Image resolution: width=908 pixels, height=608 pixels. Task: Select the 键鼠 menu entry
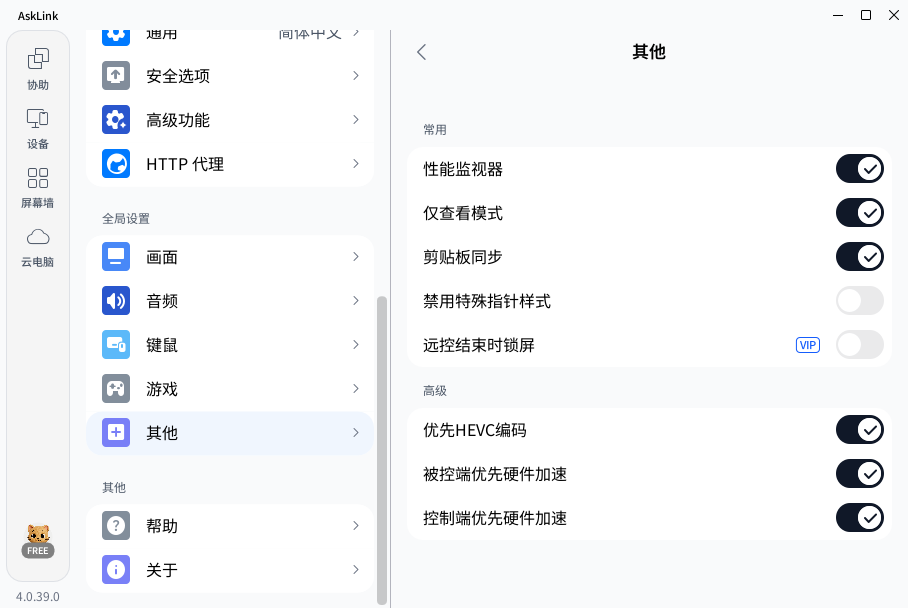point(230,345)
